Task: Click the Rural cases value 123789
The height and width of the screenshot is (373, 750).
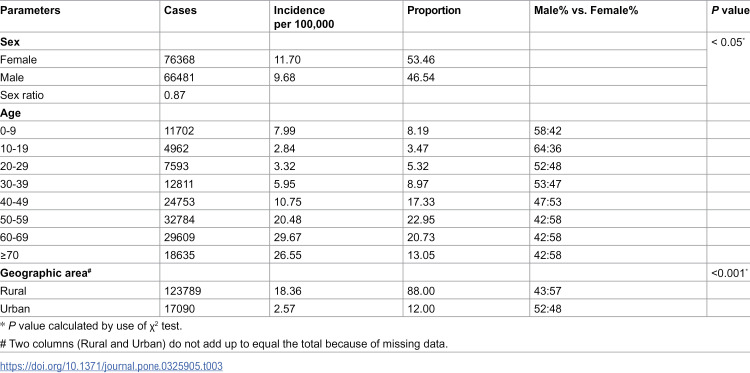Action: (x=182, y=291)
